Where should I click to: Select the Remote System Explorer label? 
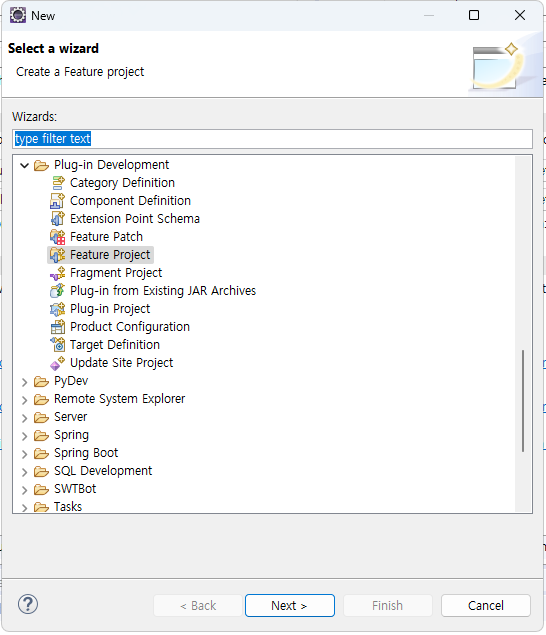119,399
